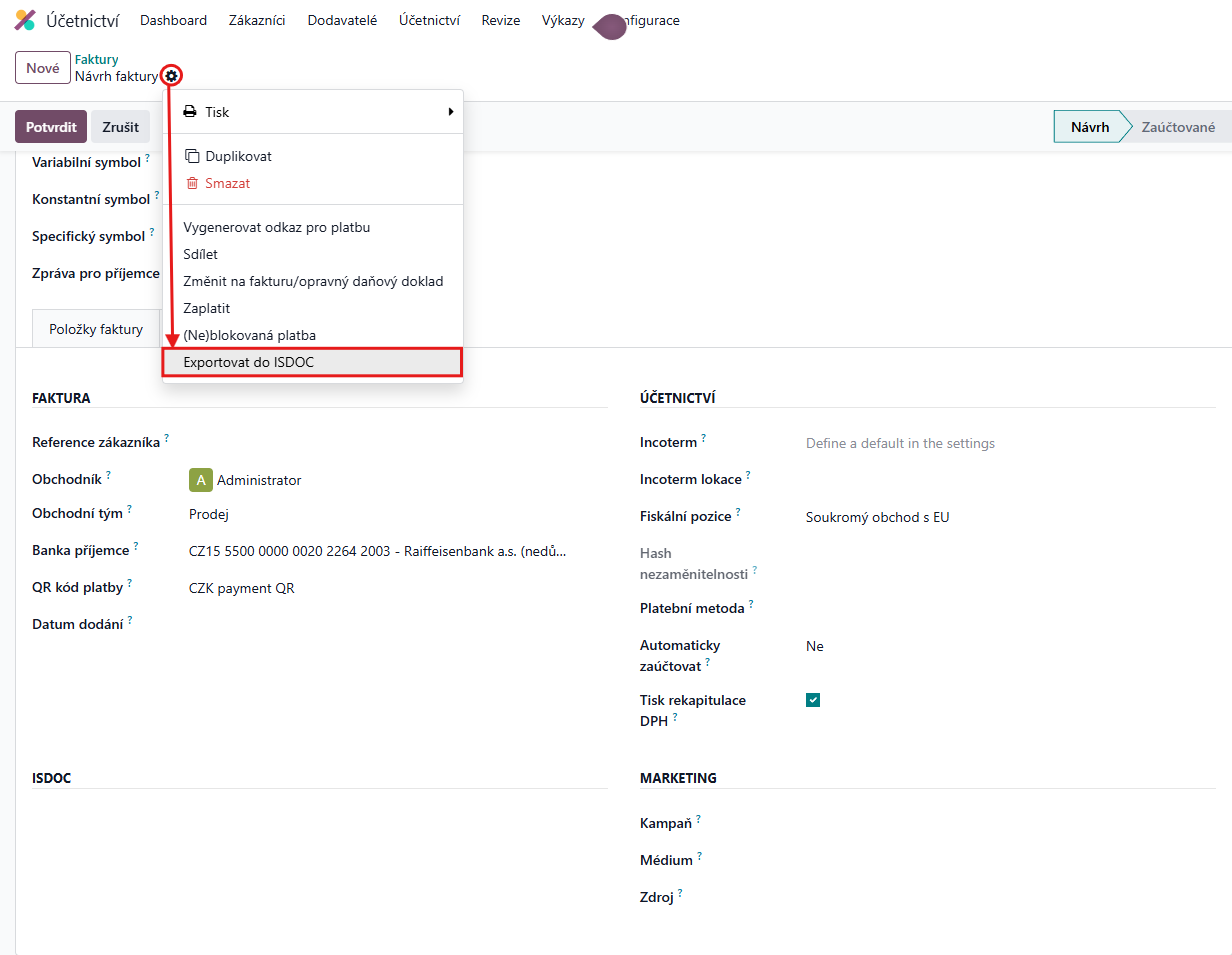Open the QR kód platby dropdown
The height and width of the screenshot is (955, 1232).
(x=398, y=588)
